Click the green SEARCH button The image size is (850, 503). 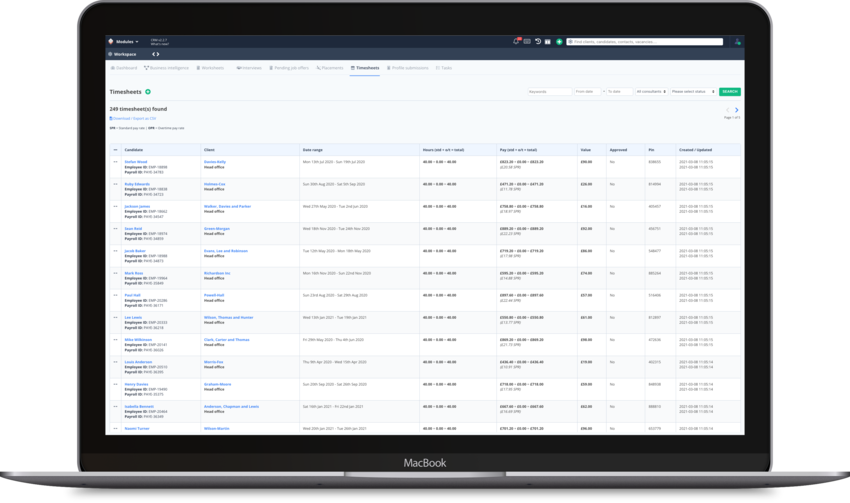(x=730, y=92)
